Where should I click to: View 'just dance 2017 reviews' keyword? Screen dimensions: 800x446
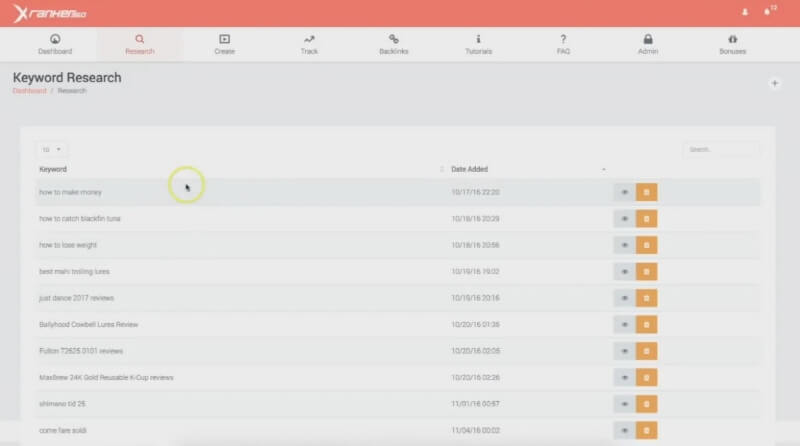pyautogui.click(x=624, y=299)
